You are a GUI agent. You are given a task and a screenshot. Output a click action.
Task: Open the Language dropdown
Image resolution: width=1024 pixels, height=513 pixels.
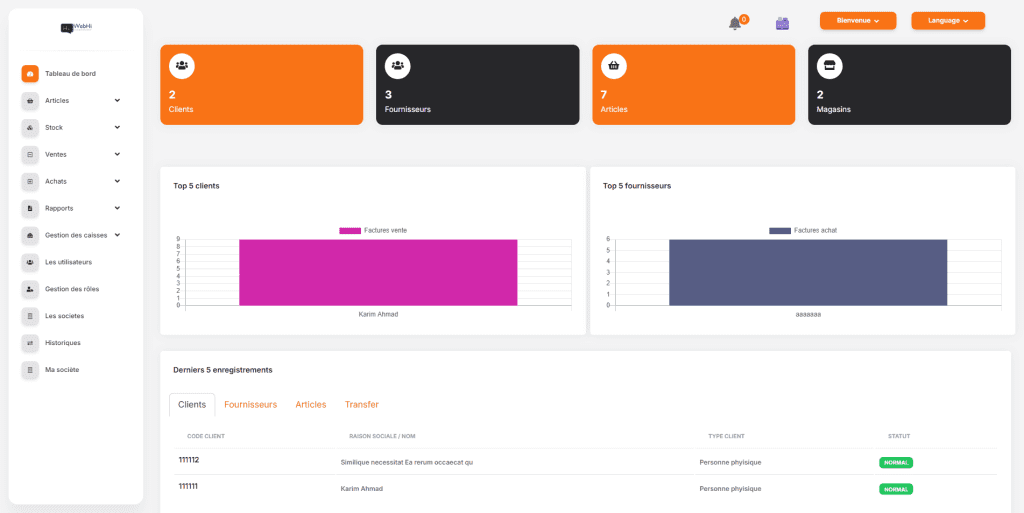(x=947, y=21)
